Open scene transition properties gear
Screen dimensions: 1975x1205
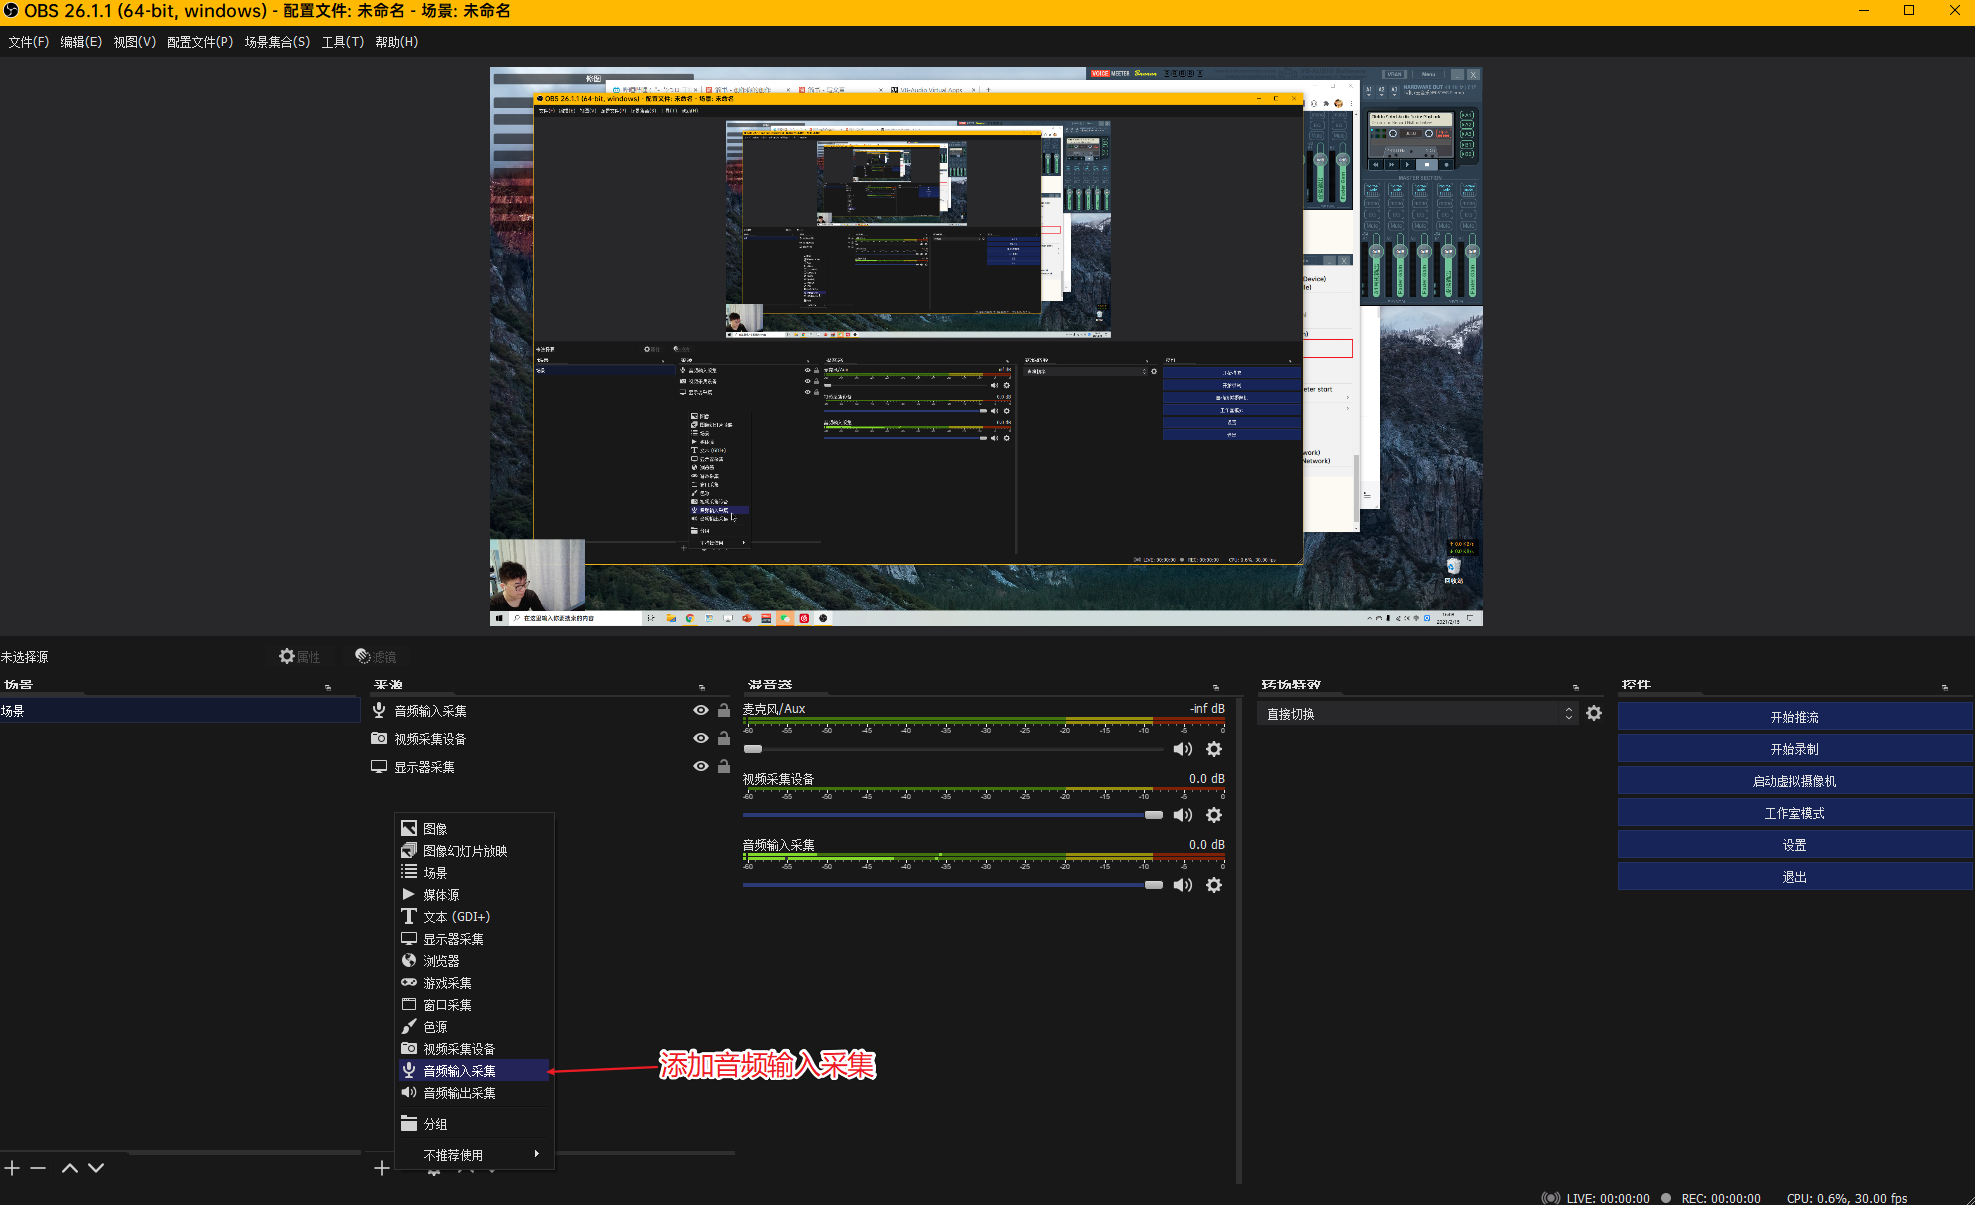(x=1594, y=713)
